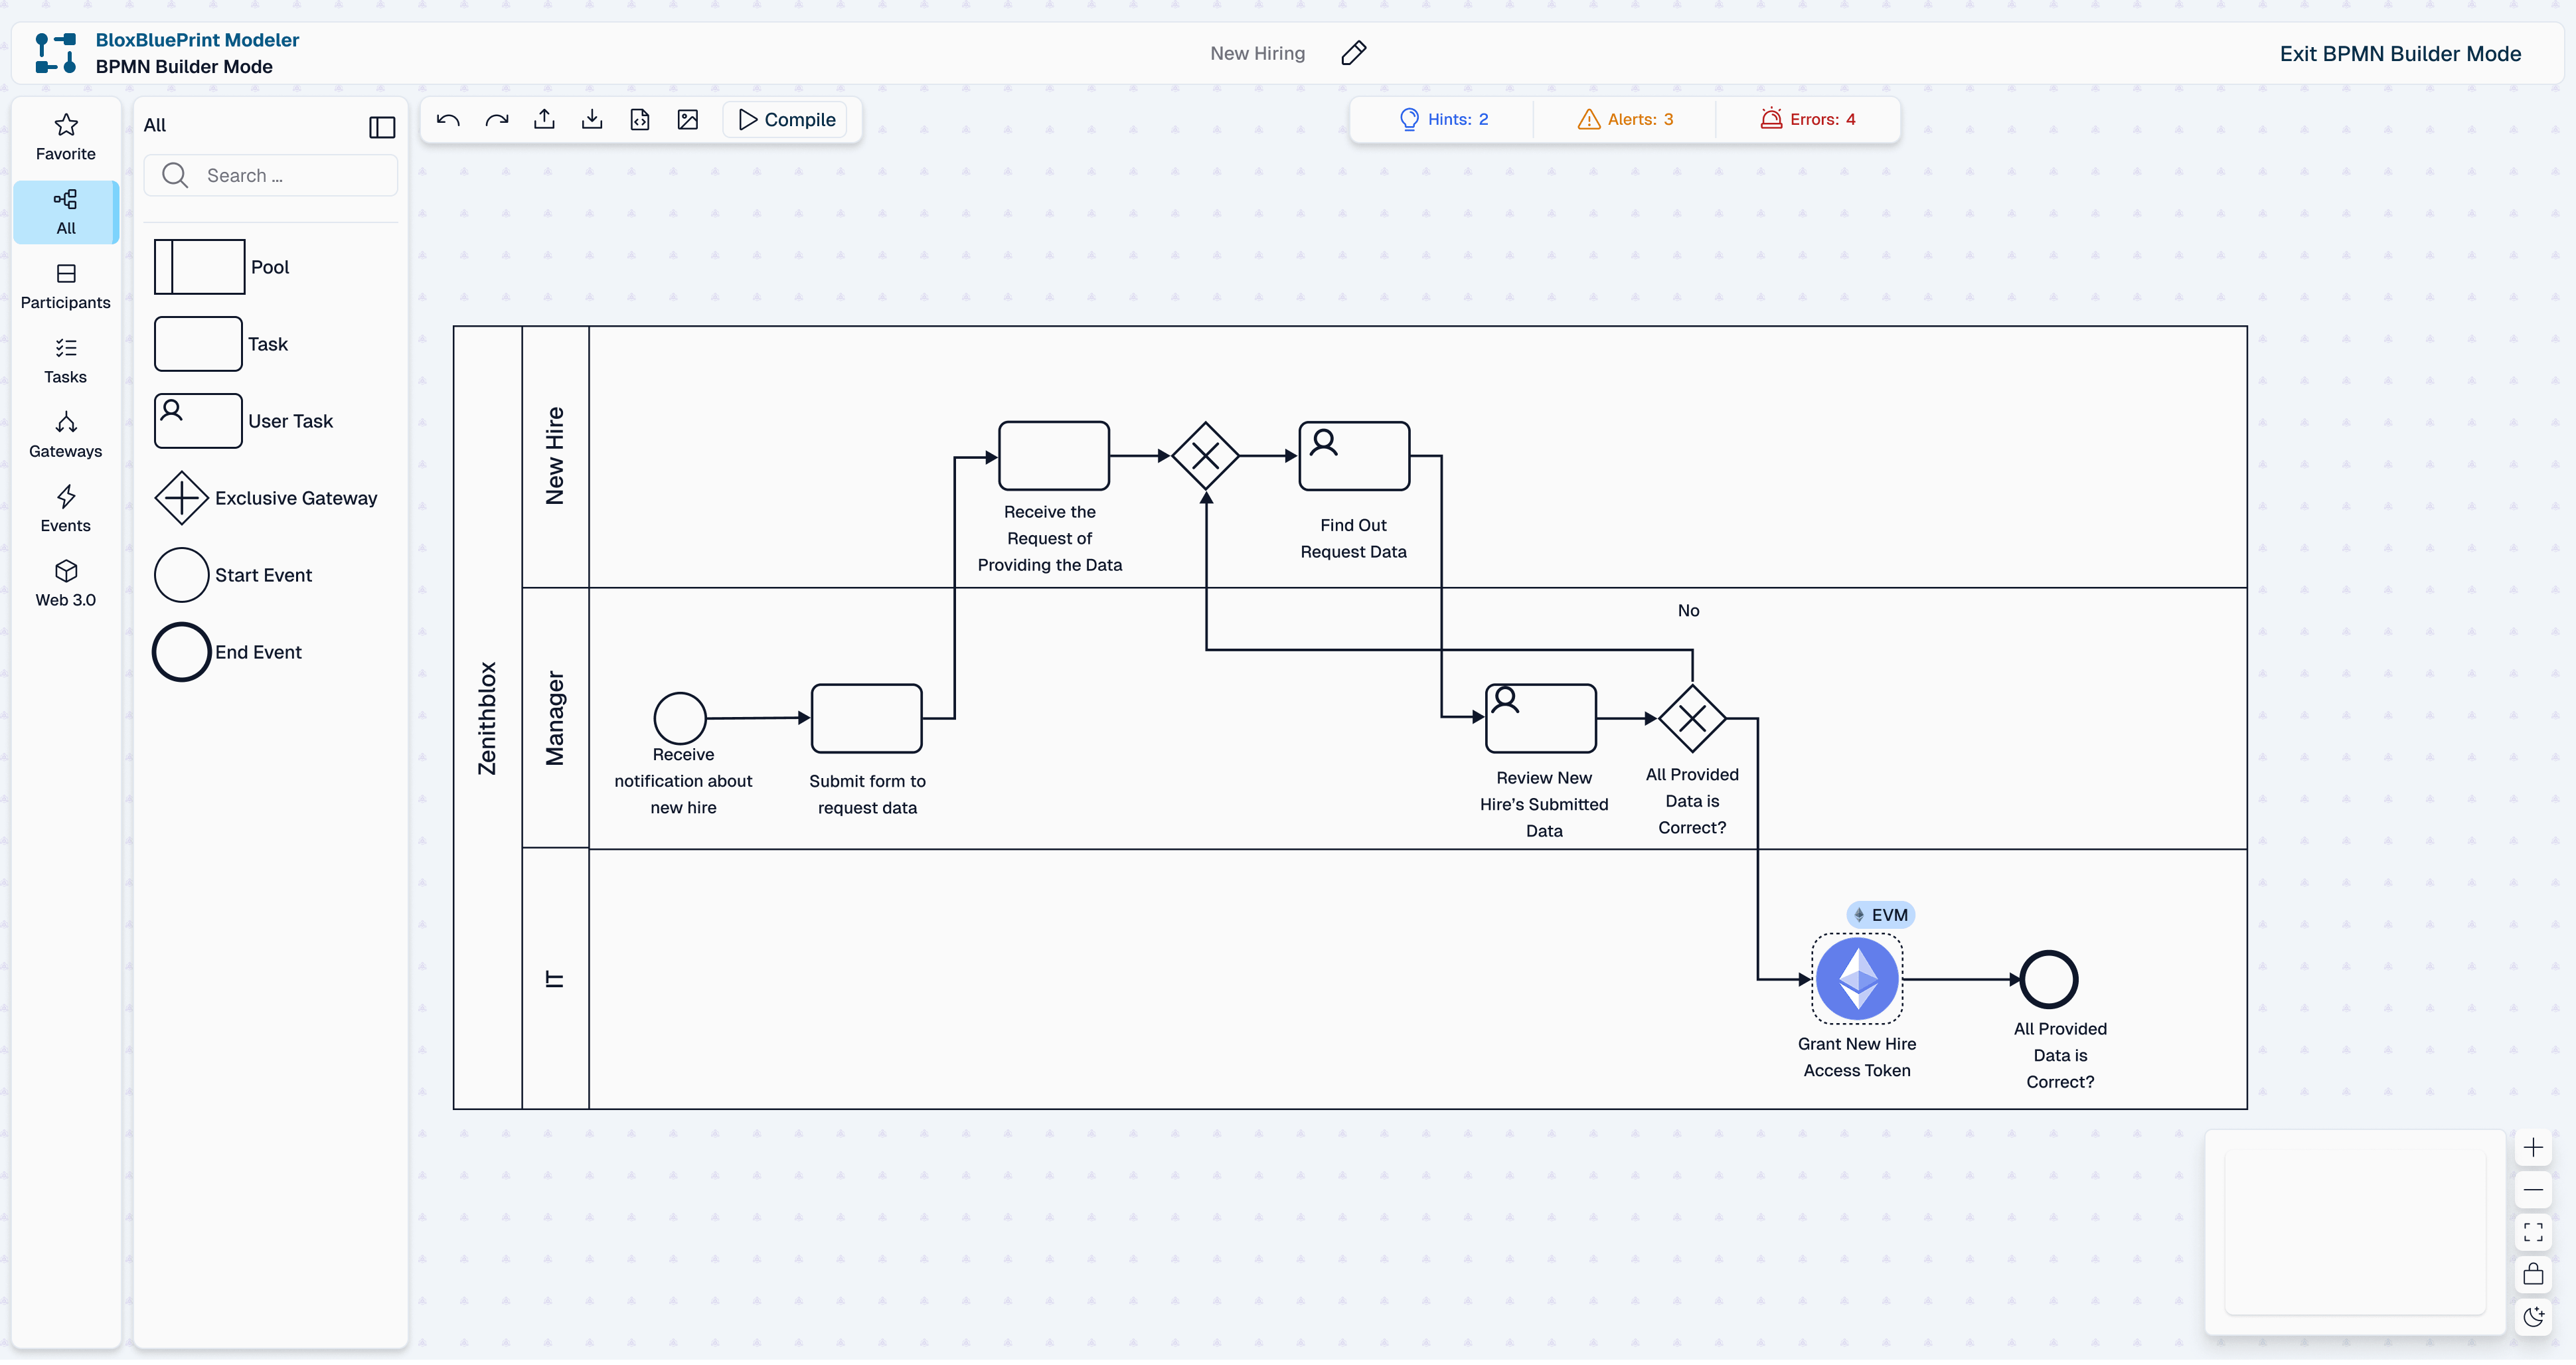Select the Zenithblox pool header
The height and width of the screenshot is (1365, 2576).
488,719
